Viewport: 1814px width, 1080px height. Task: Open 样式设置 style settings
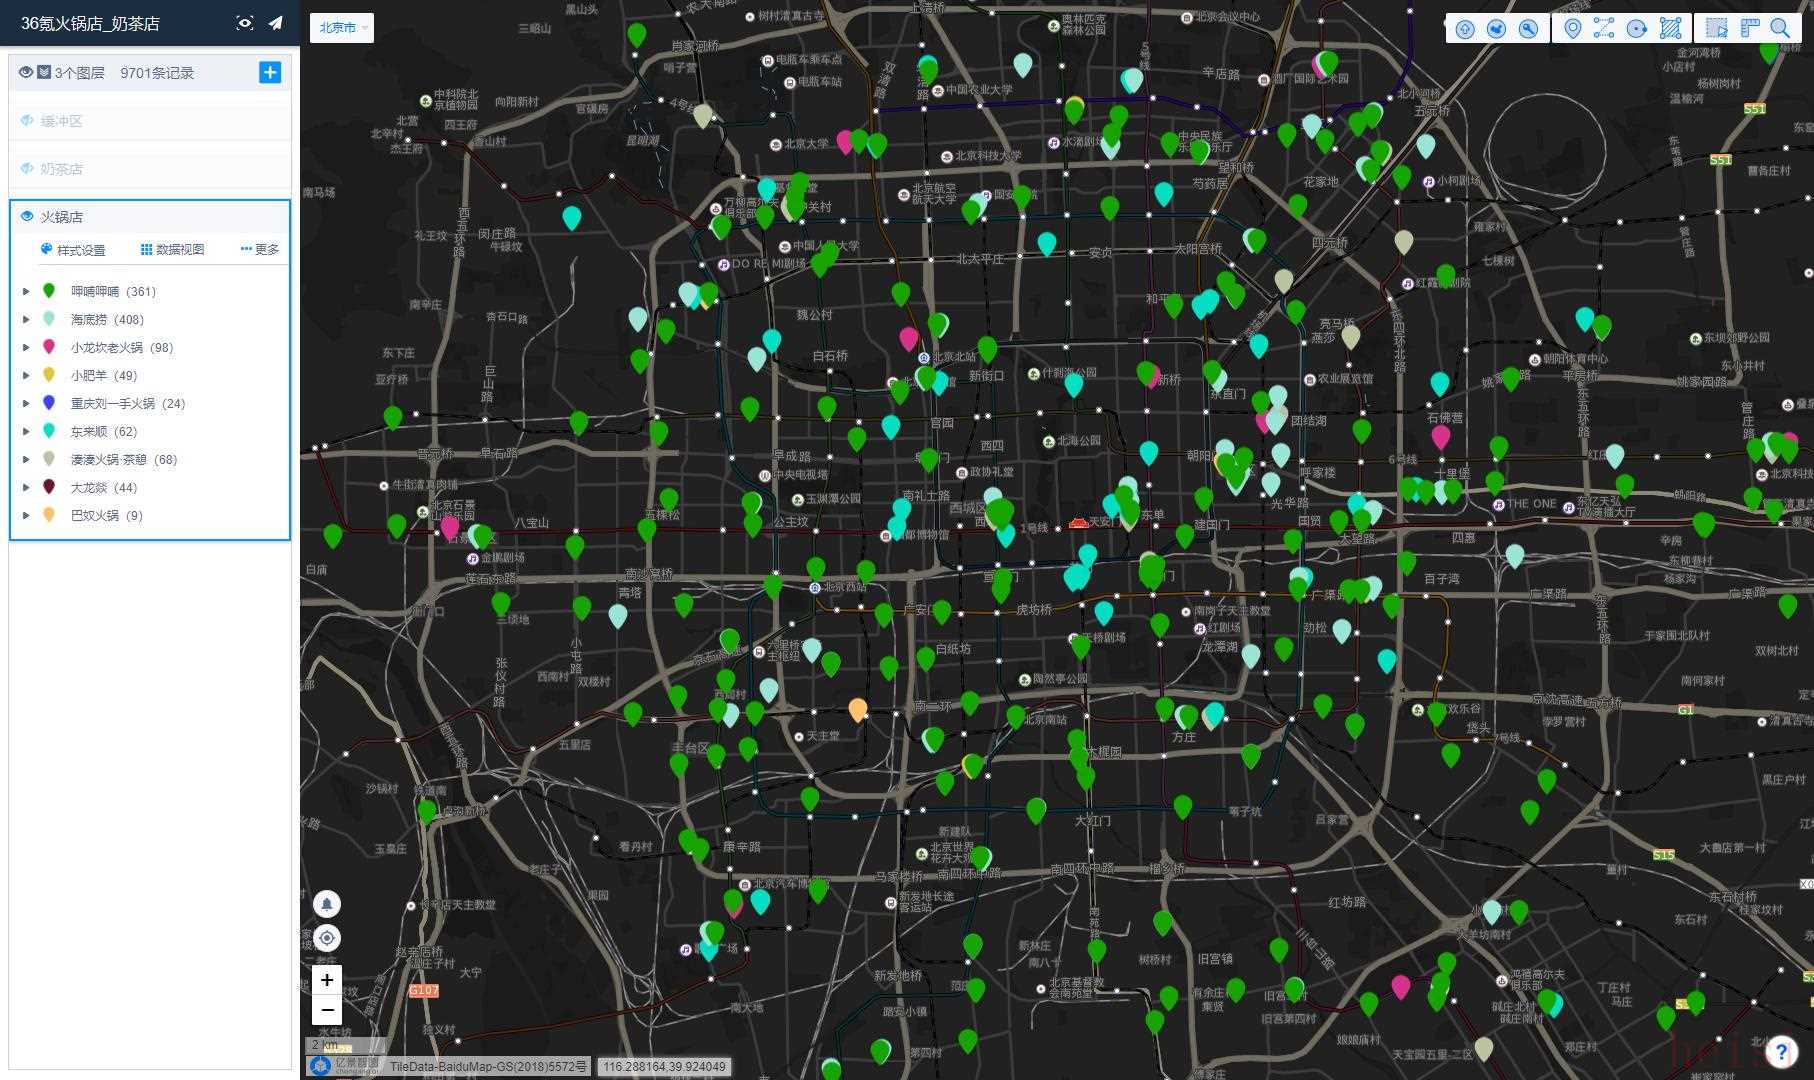pos(73,250)
